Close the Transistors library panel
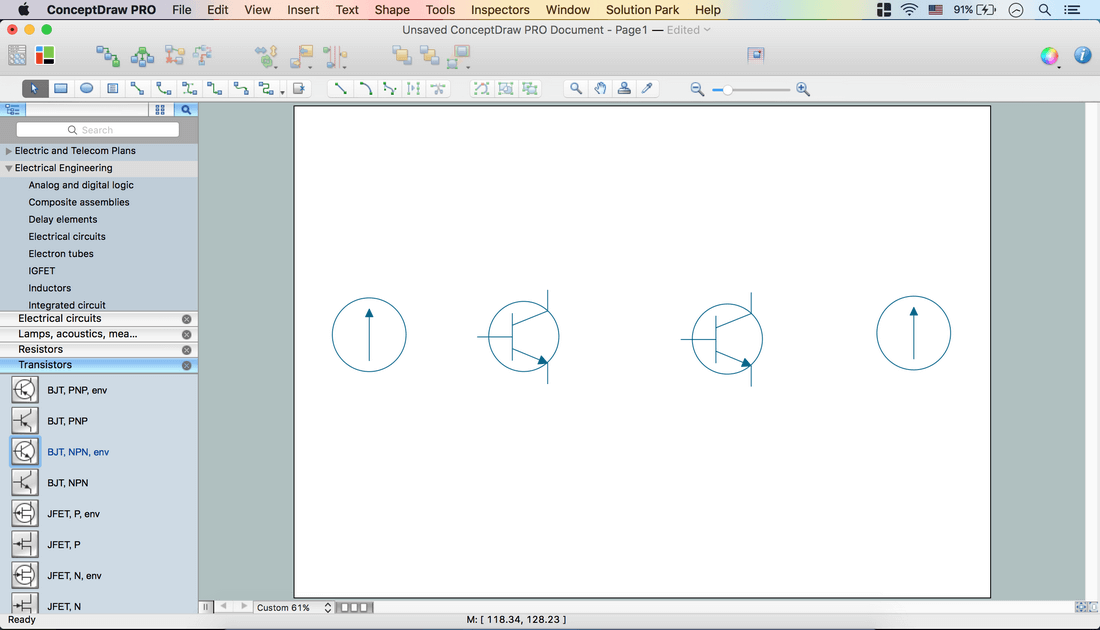 [x=186, y=366]
